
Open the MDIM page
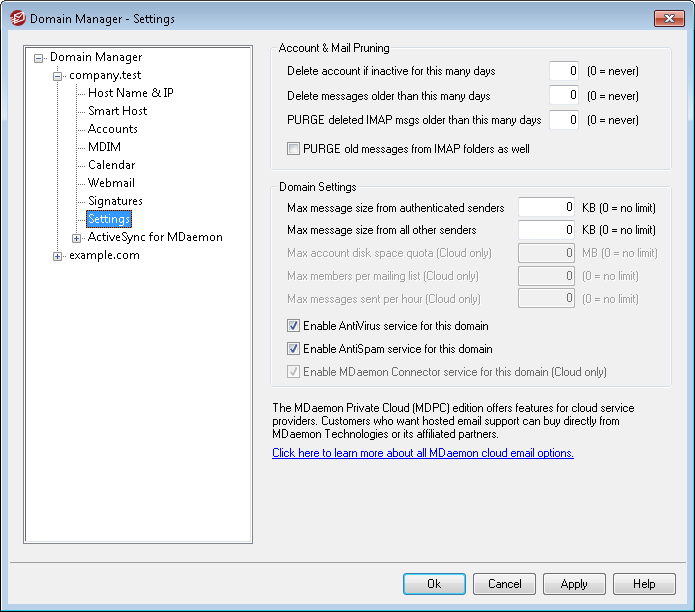point(104,147)
